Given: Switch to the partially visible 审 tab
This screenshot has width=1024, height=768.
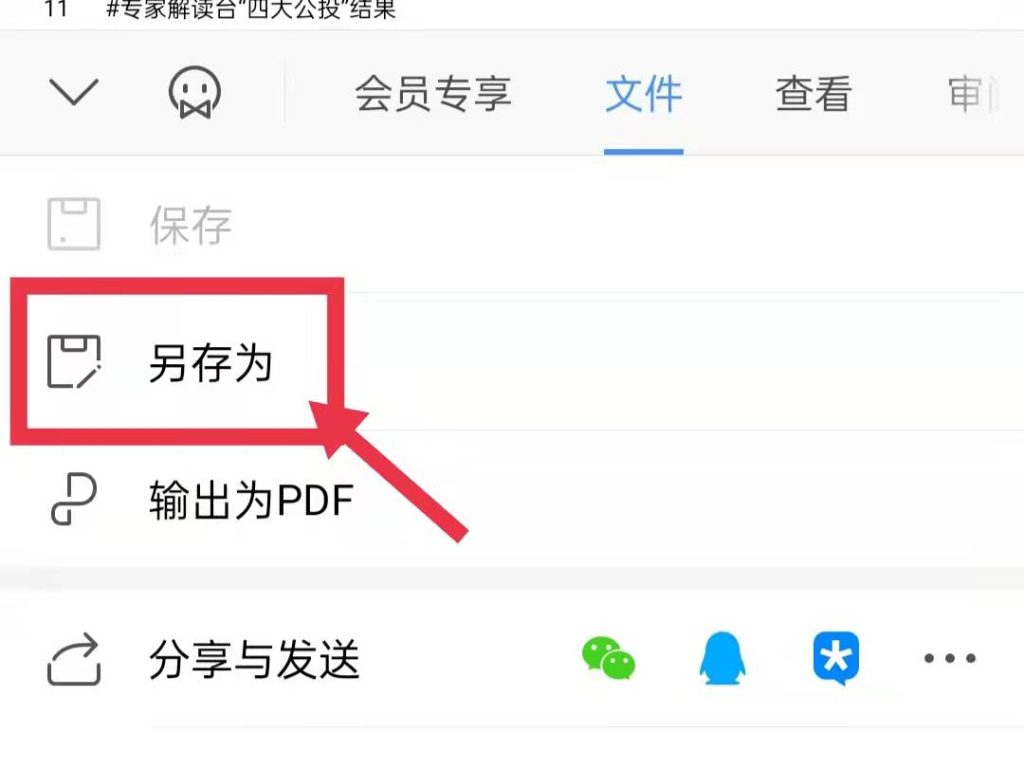Looking at the screenshot, I should 973,93.
